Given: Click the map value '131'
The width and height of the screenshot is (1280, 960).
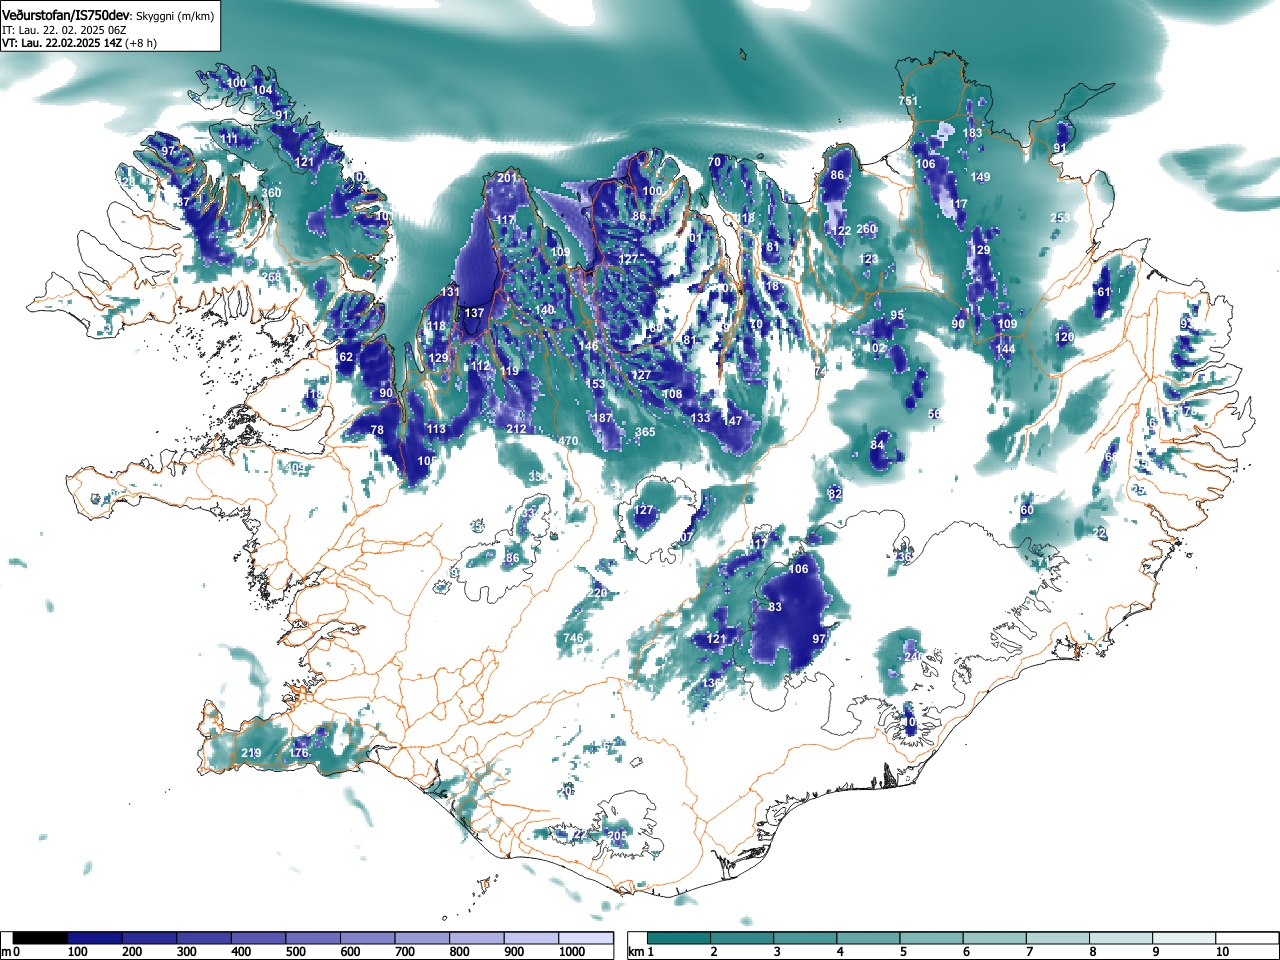Looking at the screenshot, I should 450,293.
